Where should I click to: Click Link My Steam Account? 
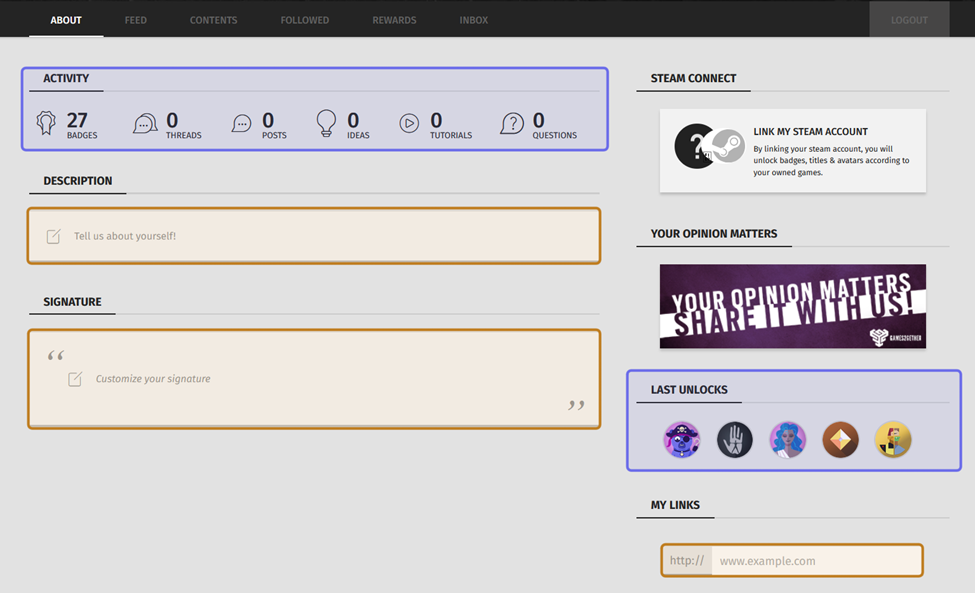(x=810, y=132)
